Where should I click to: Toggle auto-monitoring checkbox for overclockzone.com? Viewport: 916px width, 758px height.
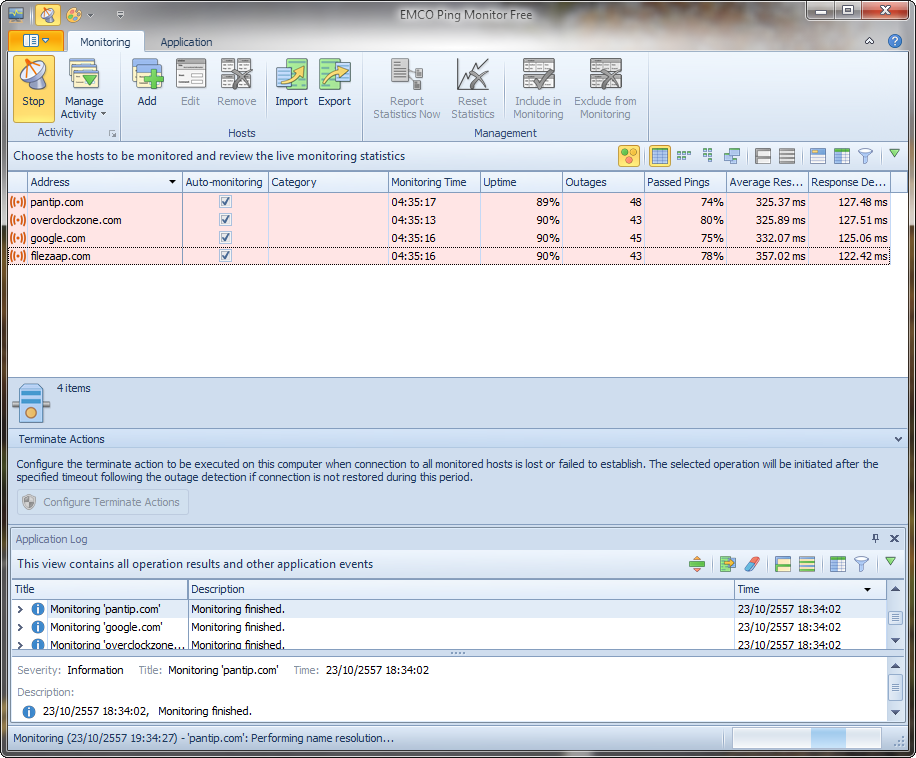point(225,220)
